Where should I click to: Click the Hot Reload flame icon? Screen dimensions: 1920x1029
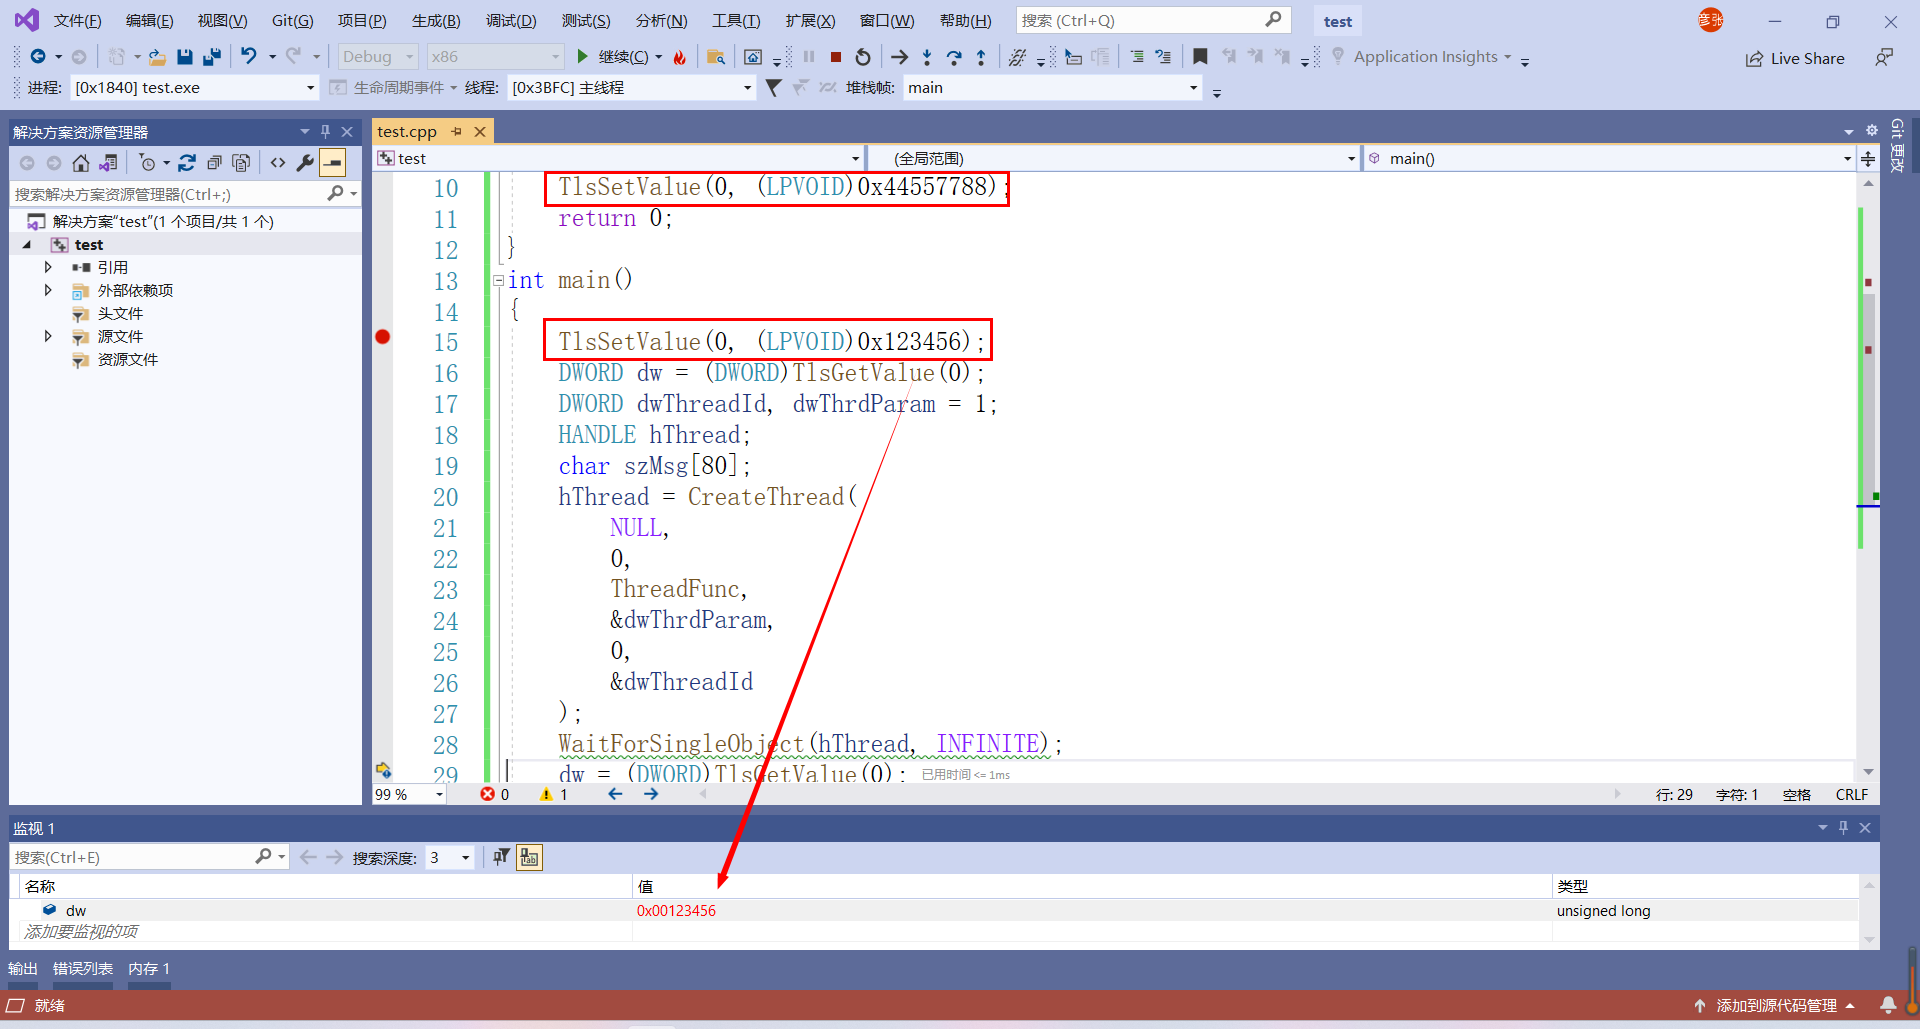click(x=680, y=57)
